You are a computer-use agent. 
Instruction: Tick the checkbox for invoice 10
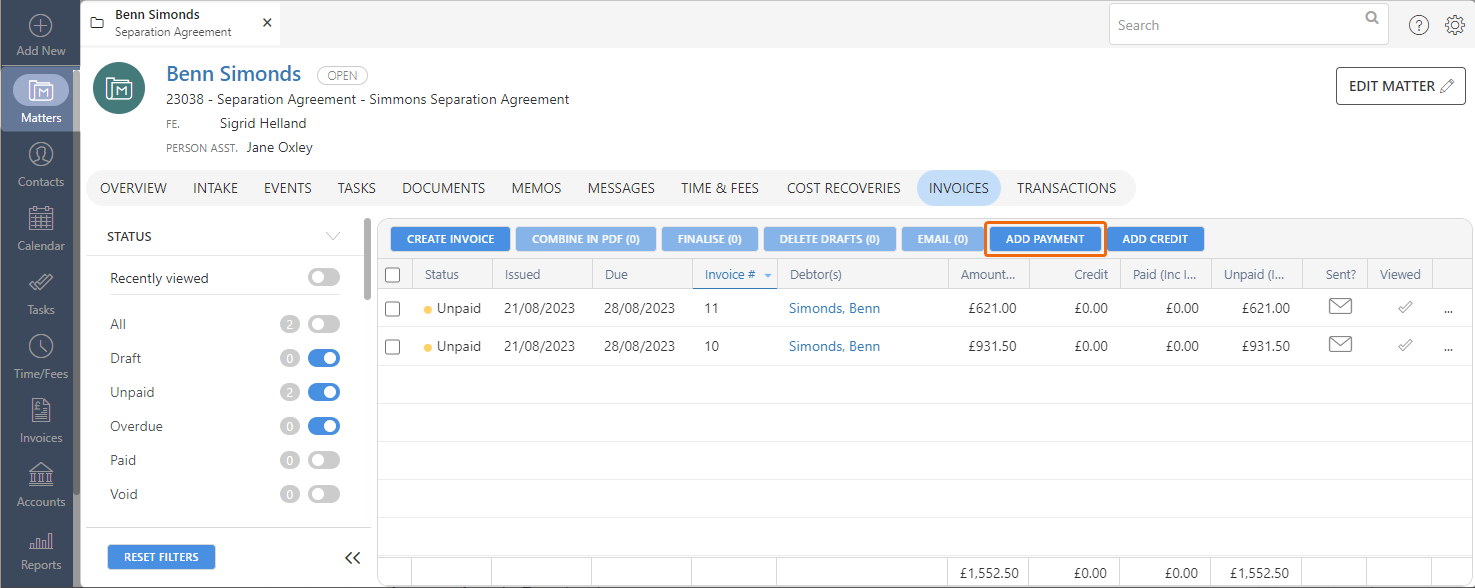(392, 347)
